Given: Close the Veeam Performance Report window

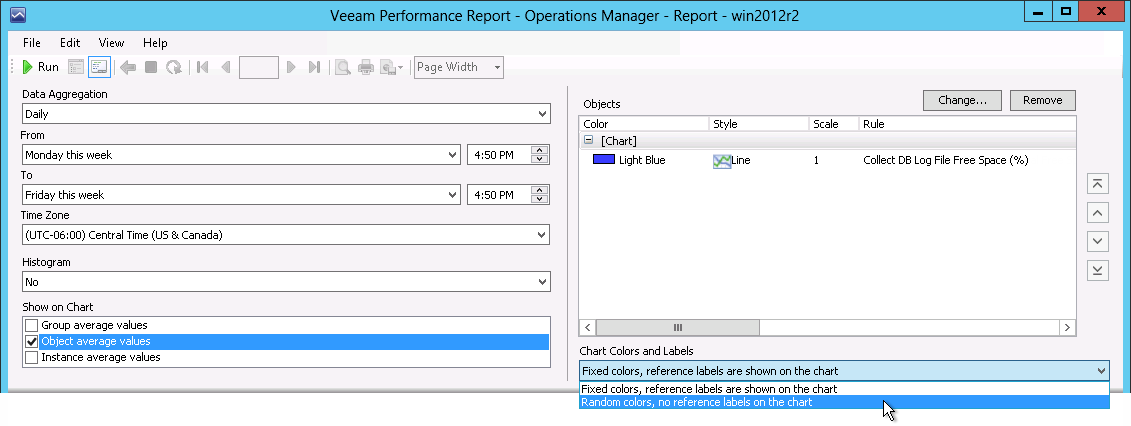Looking at the screenshot, I should pyautogui.click(x=1101, y=11).
